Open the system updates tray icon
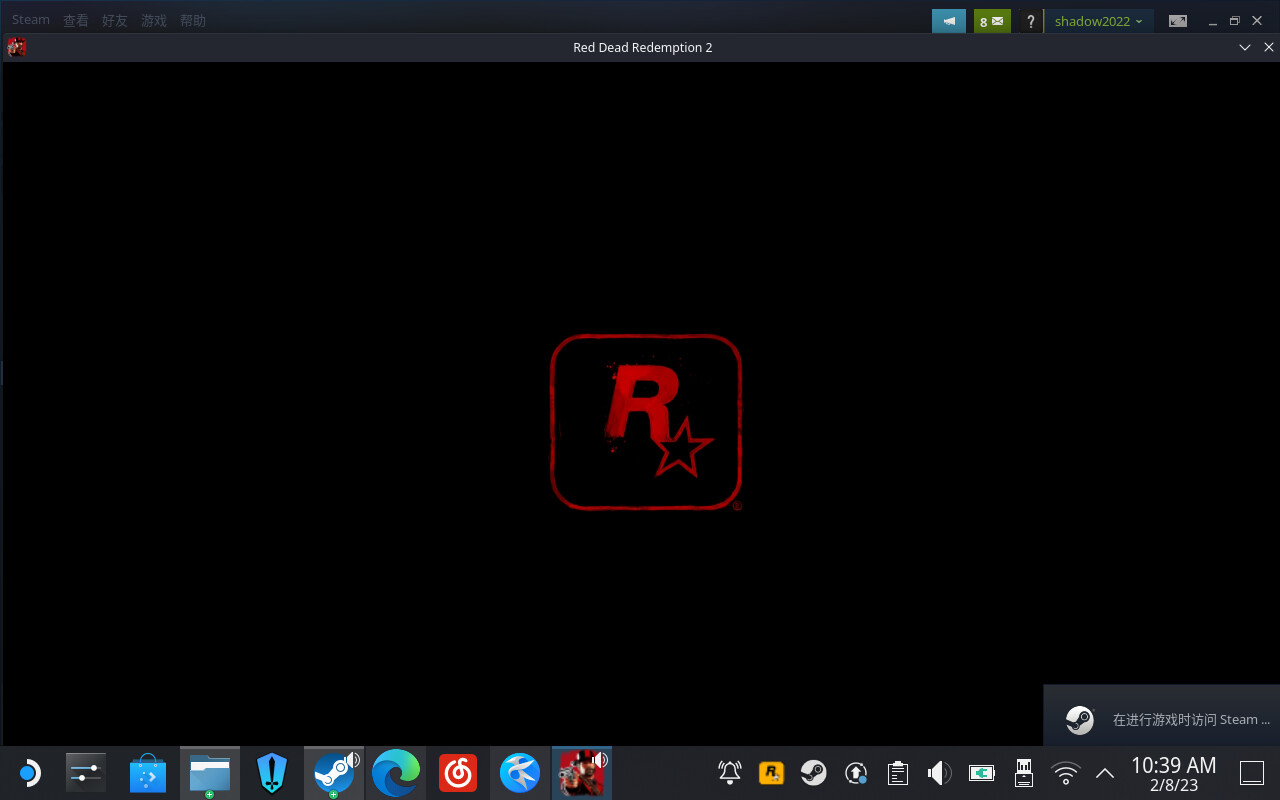1280x800 pixels. (855, 773)
